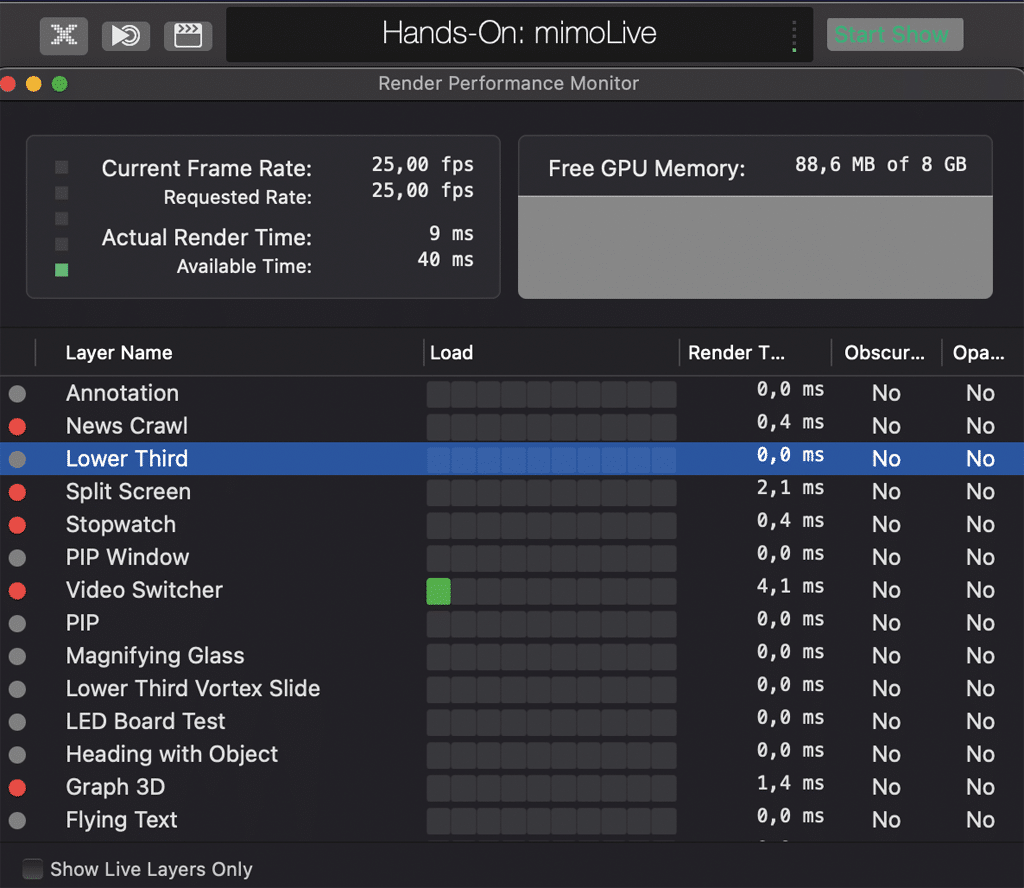Click the Obscured column header
Image resolution: width=1024 pixels, height=888 pixels.
click(x=884, y=353)
